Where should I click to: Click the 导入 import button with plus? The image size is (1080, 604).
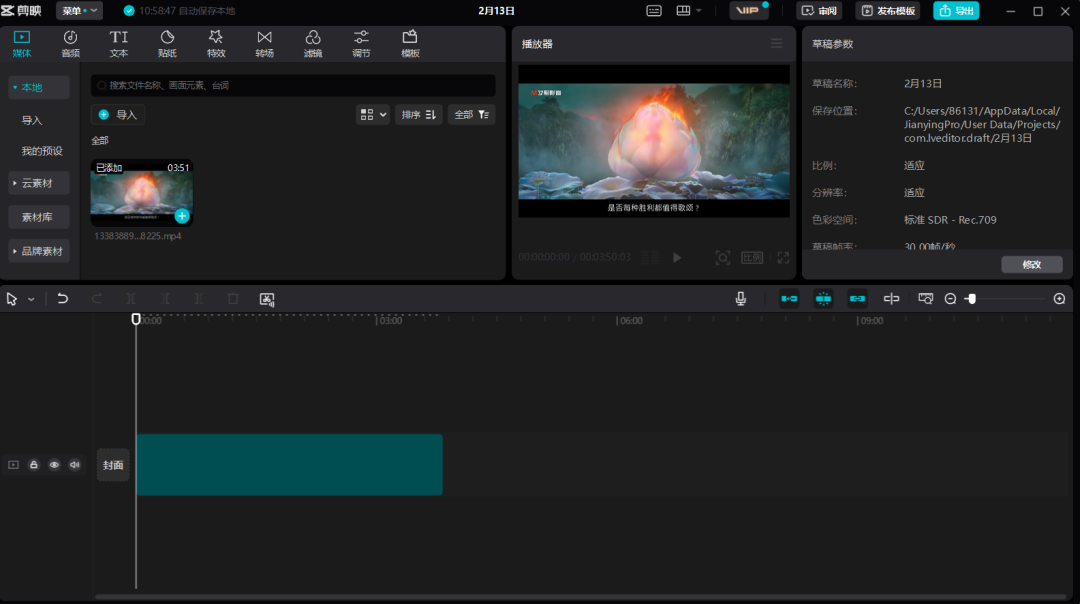(118, 114)
